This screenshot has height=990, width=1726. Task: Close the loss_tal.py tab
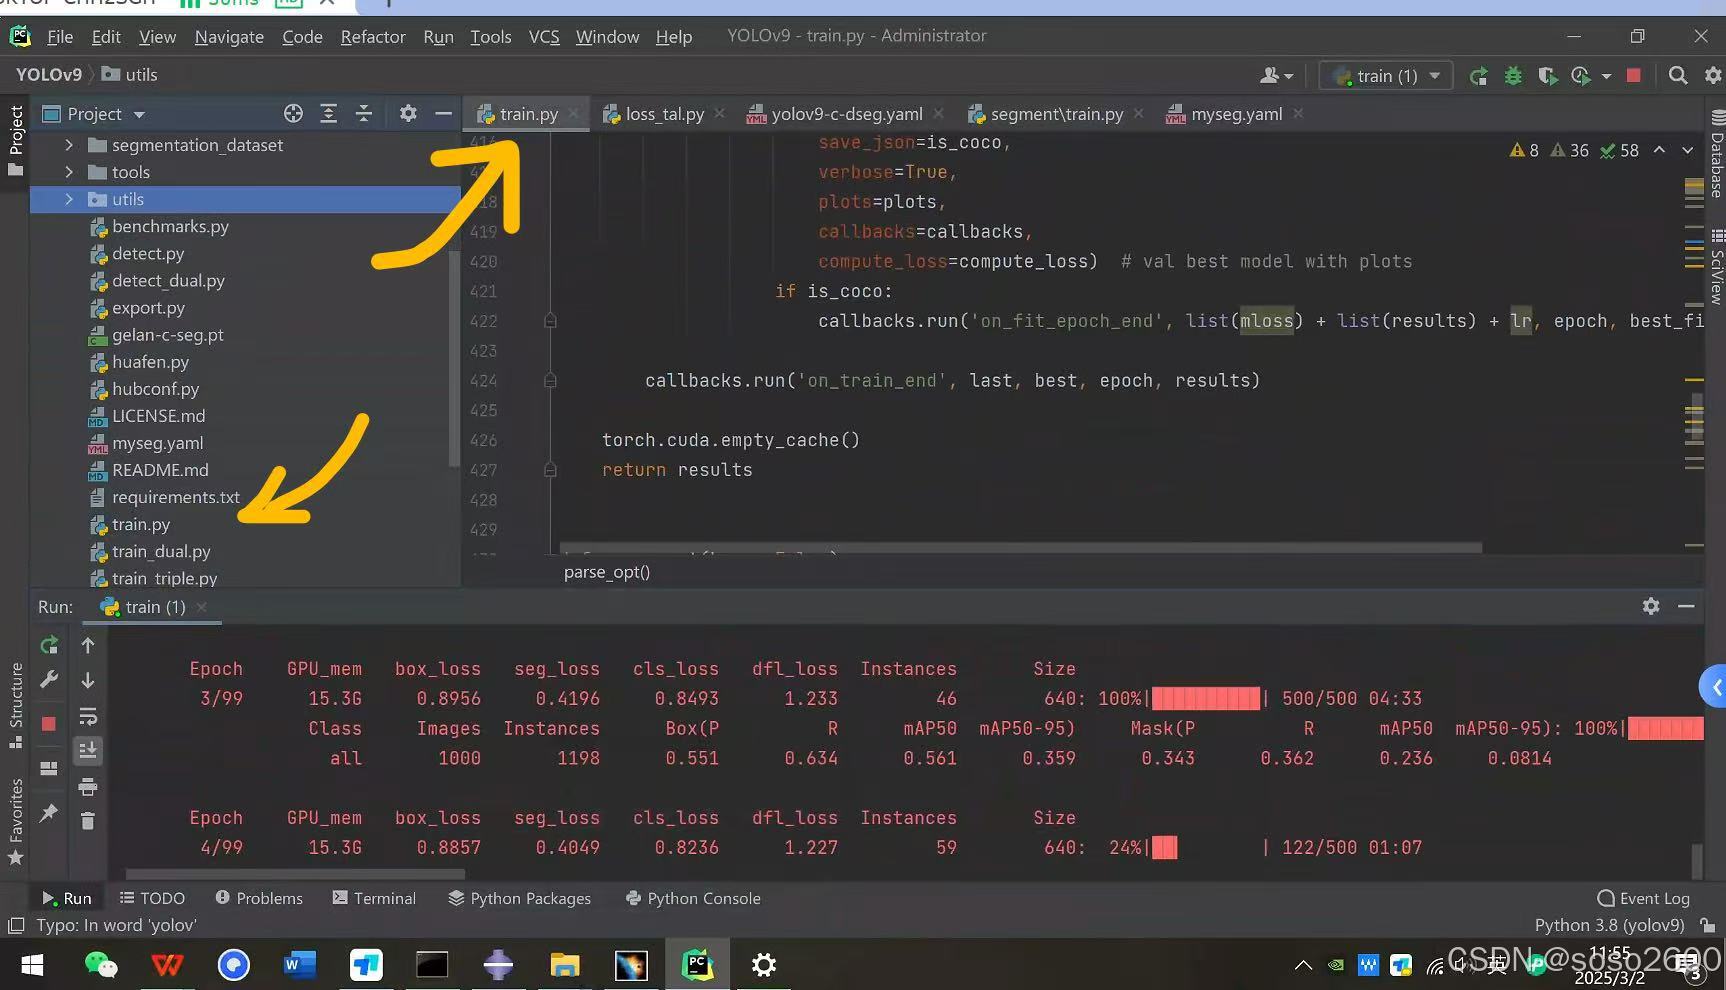coord(719,114)
